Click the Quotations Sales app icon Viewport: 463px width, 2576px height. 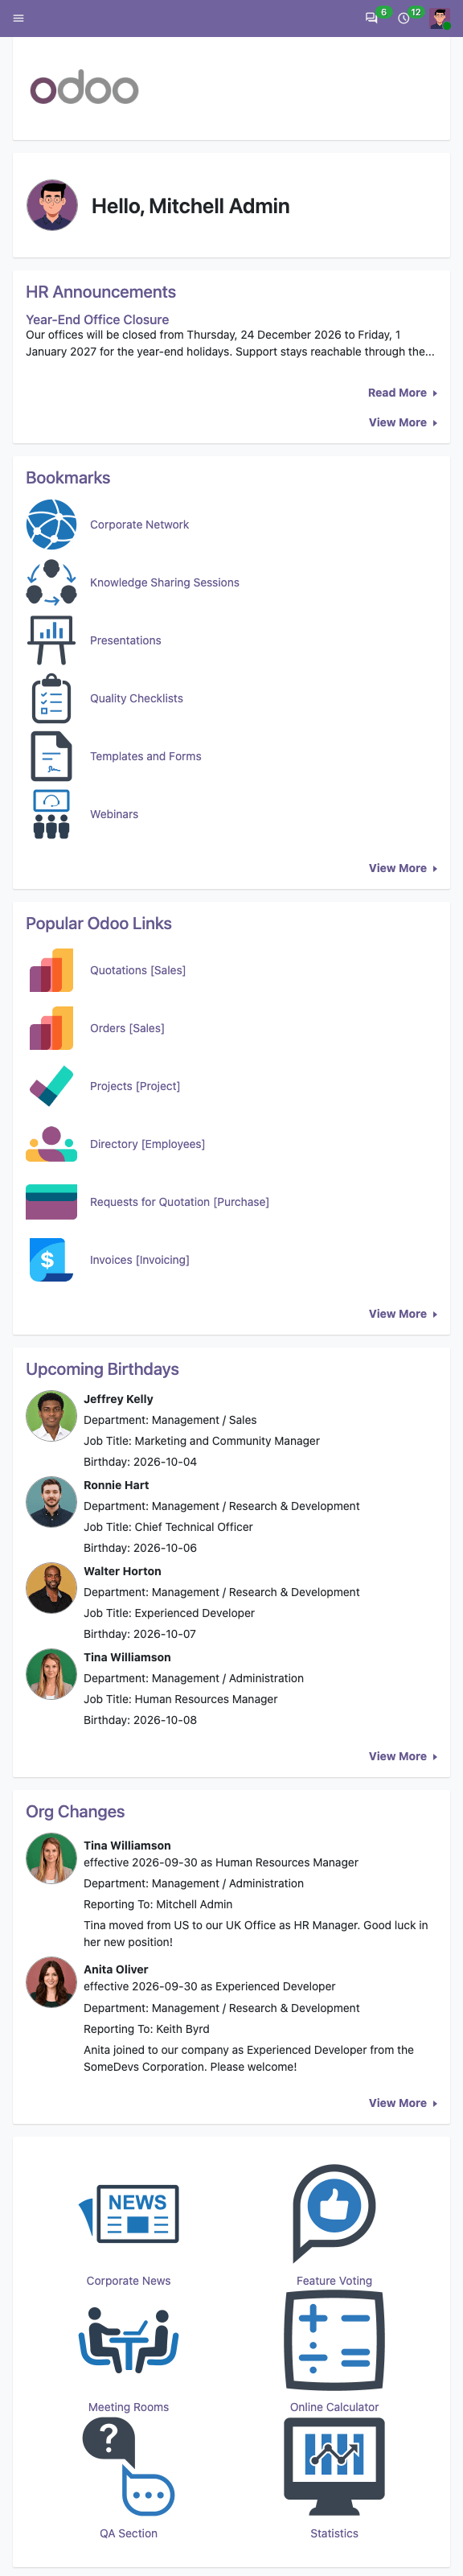tap(51, 971)
